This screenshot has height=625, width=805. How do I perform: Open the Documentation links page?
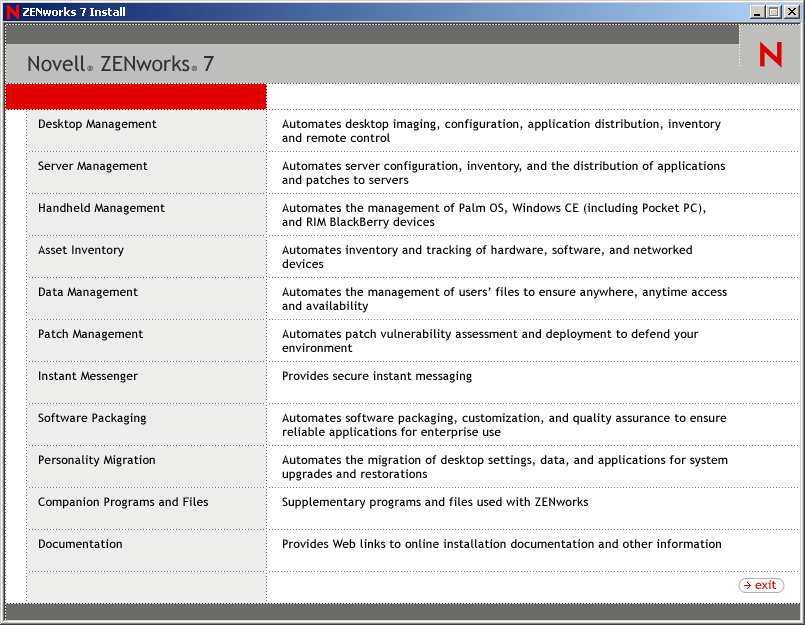pyautogui.click(x=80, y=544)
